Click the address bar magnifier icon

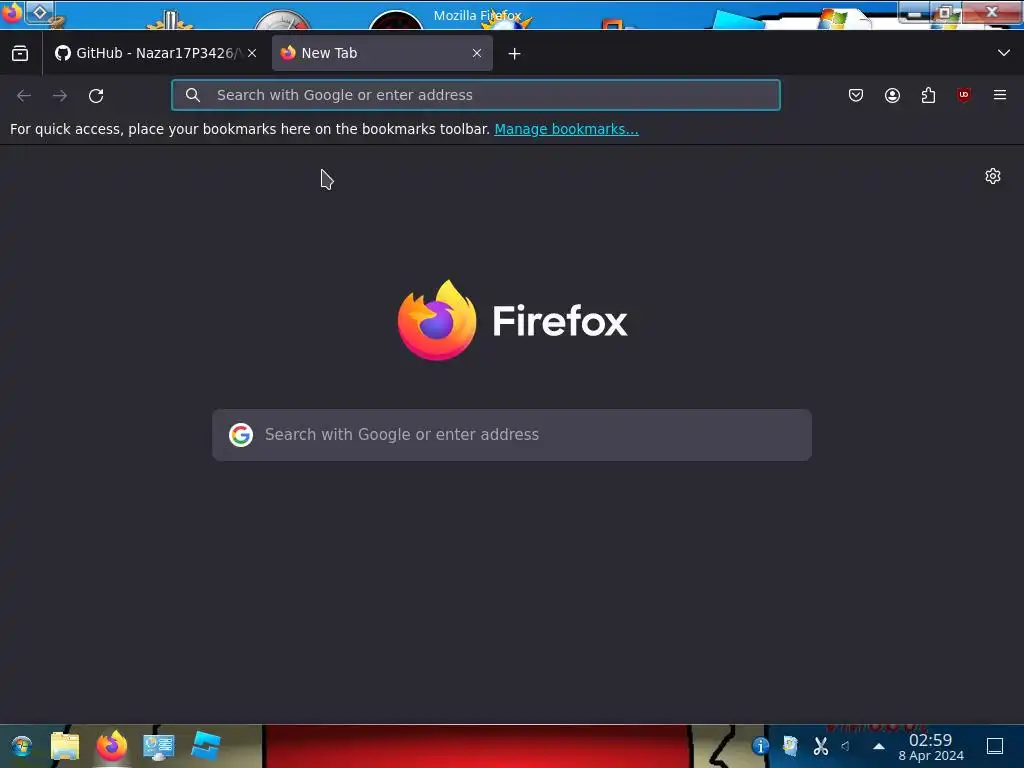pyautogui.click(x=193, y=95)
